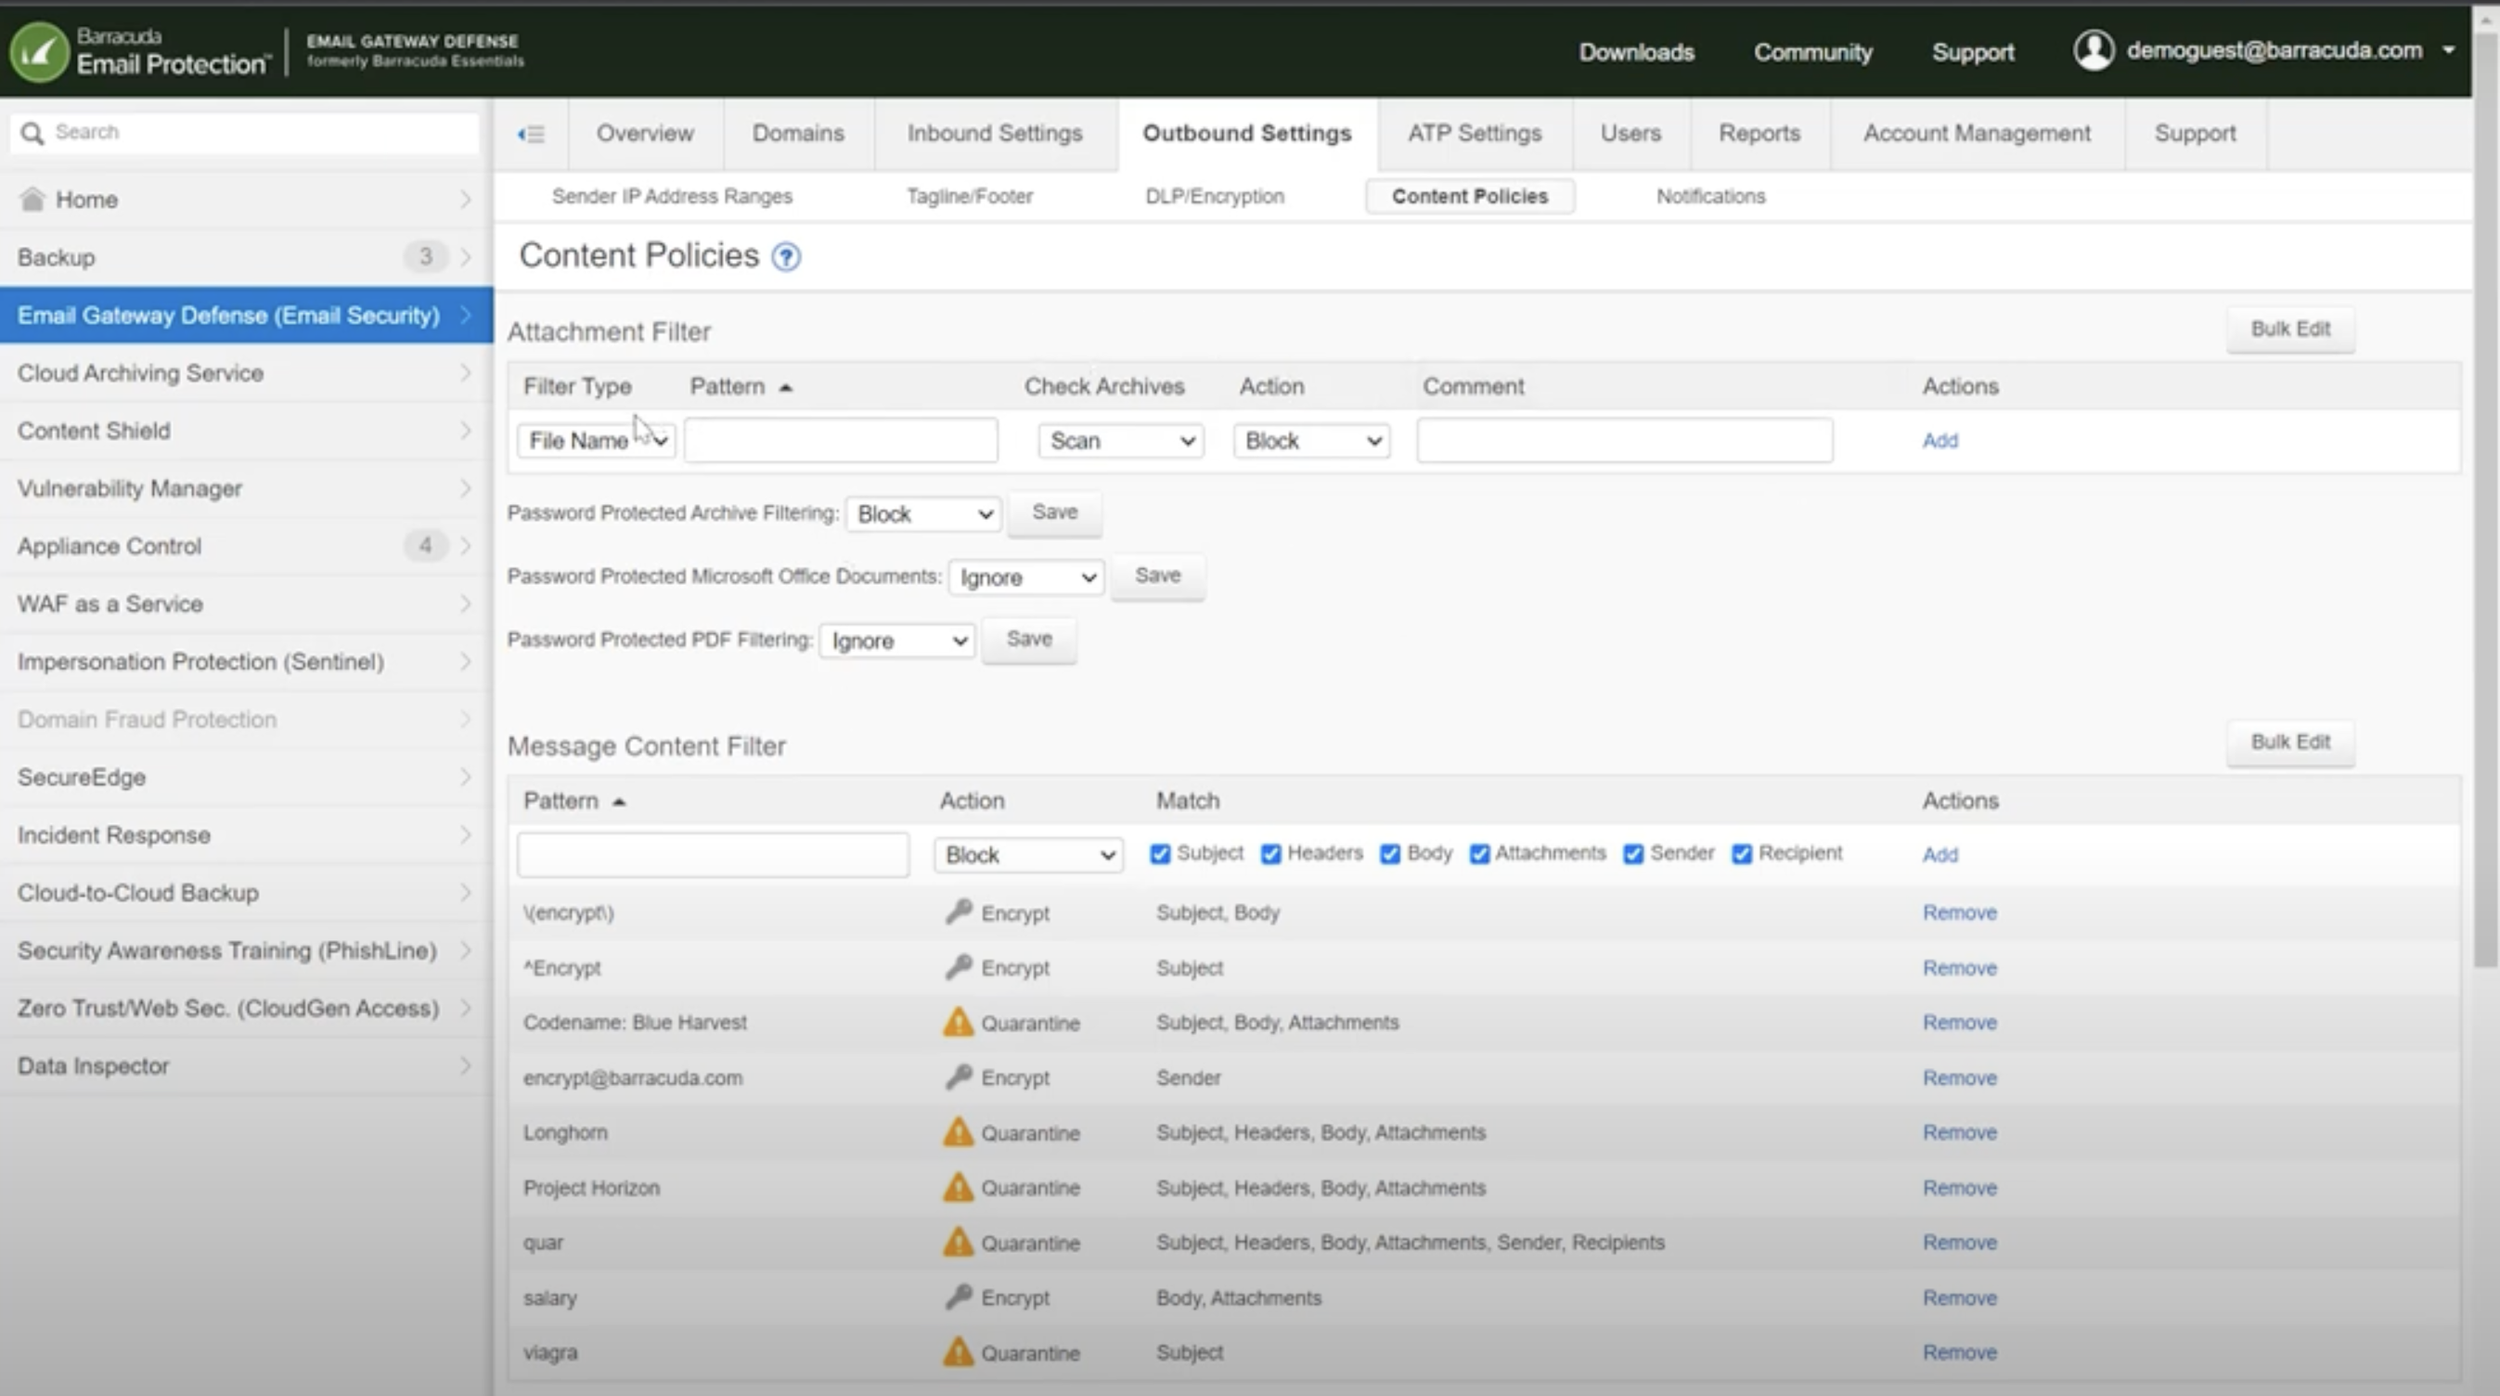This screenshot has height=1396, width=2500.
Task: Click the Encrypt key icon for salary
Action: click(x=957, y=1297)
